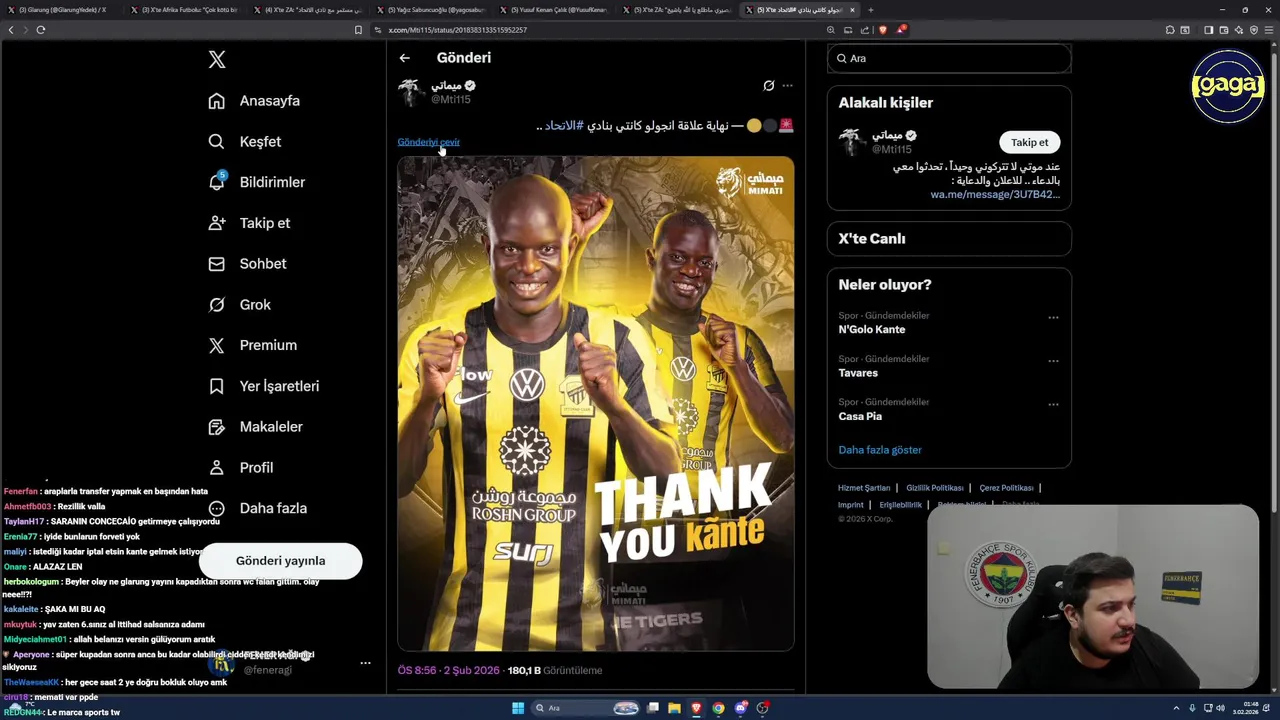Open Keşfet explore page

(x=245, y=142)
